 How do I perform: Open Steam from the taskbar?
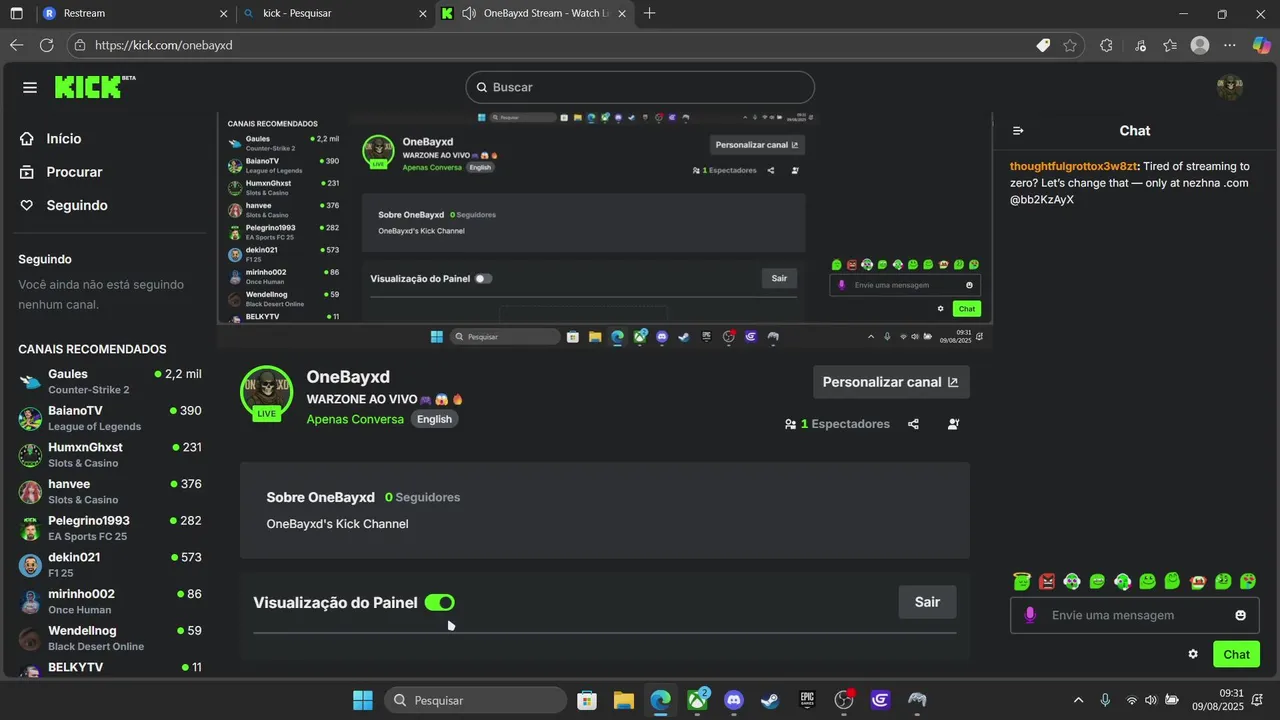(x=770, y=700)
